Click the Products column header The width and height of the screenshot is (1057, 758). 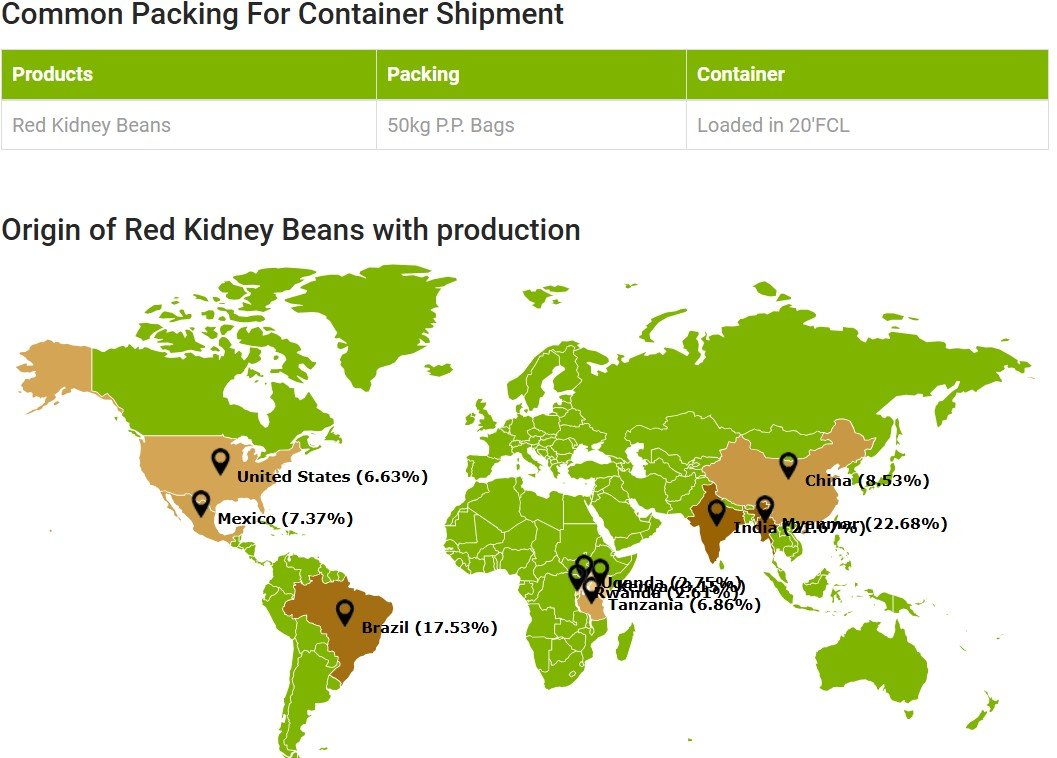[x=189, y=74]
